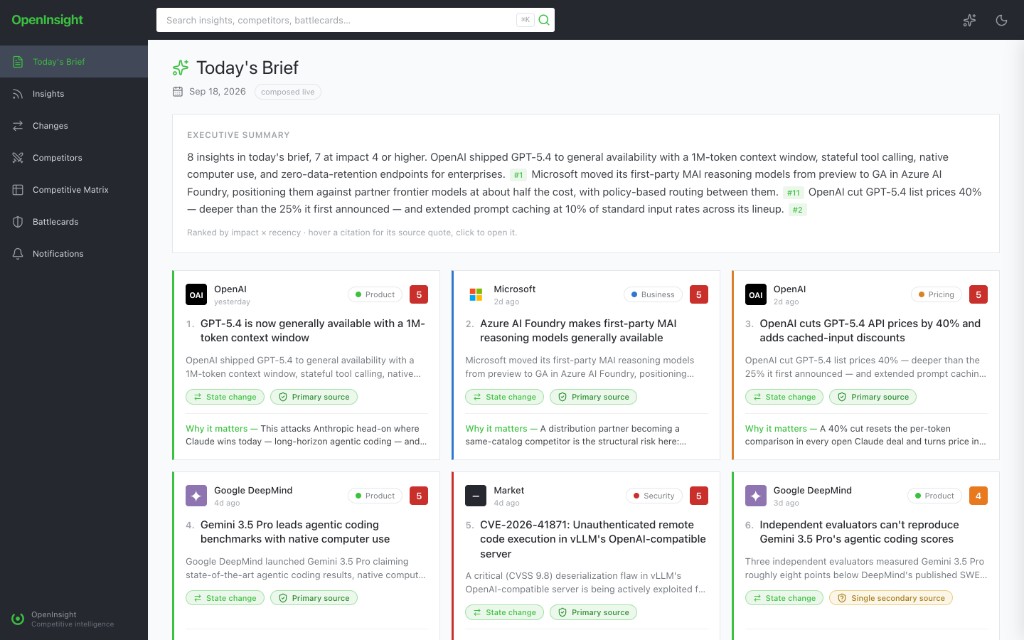1024x640 pixels.
Task: Click Primary source chip on OpenAI pricing card
Action: pos(873,397)
